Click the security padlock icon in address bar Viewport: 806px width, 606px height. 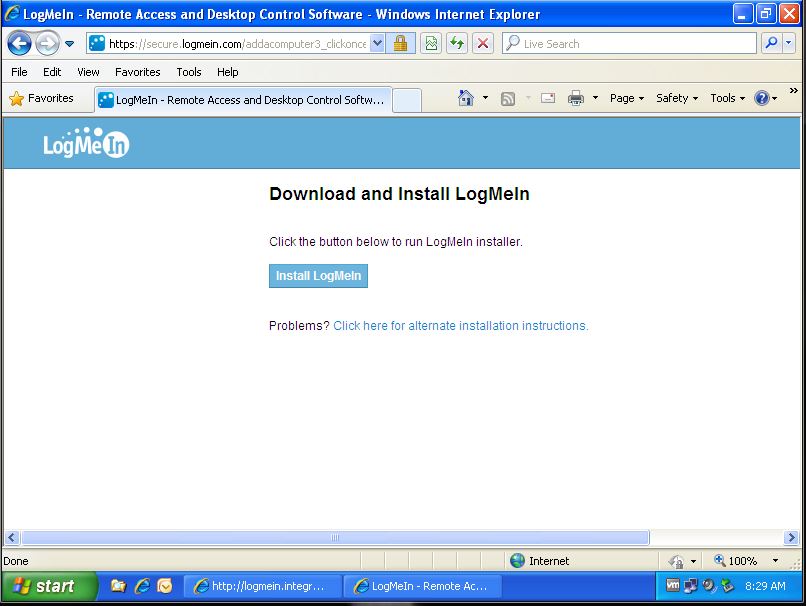[400, 44]
